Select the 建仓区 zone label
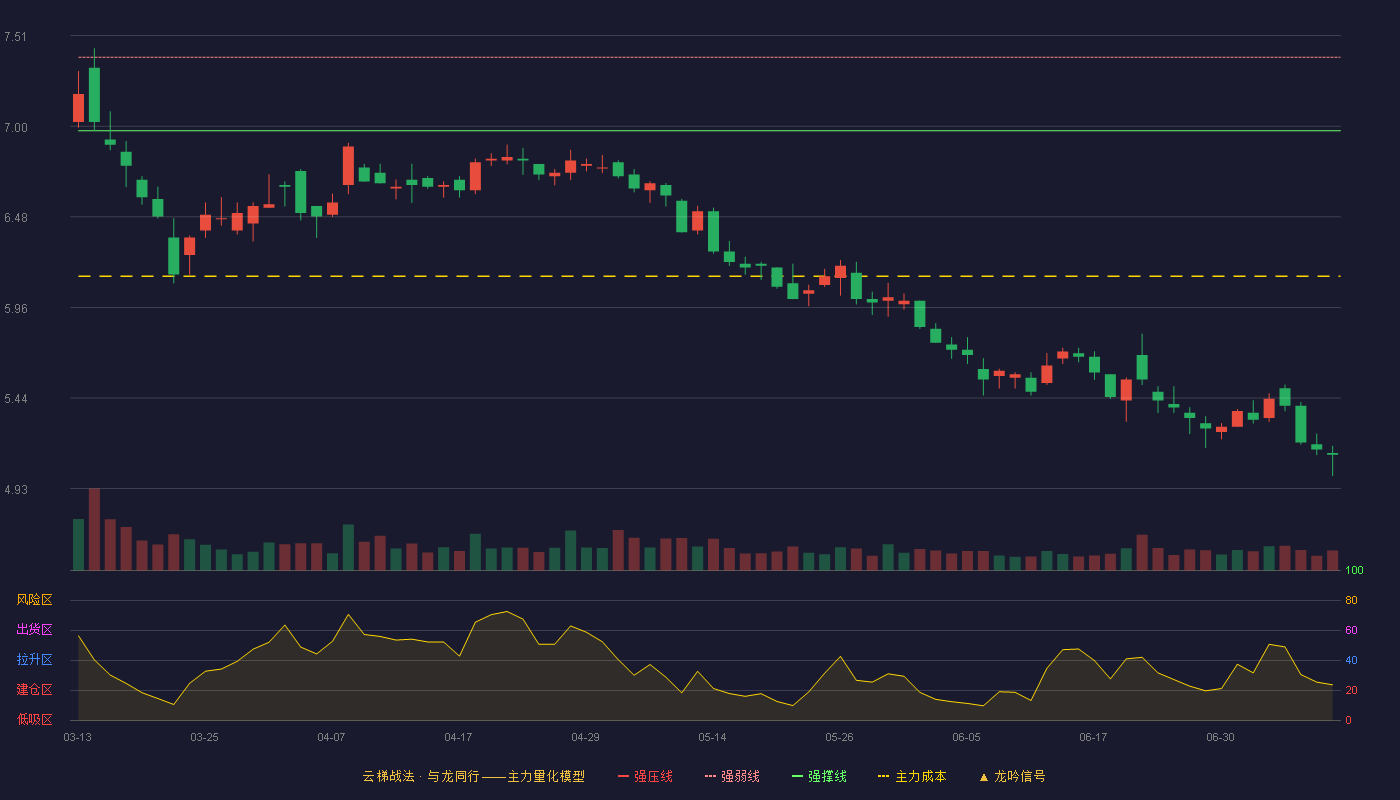 [34, 690]
